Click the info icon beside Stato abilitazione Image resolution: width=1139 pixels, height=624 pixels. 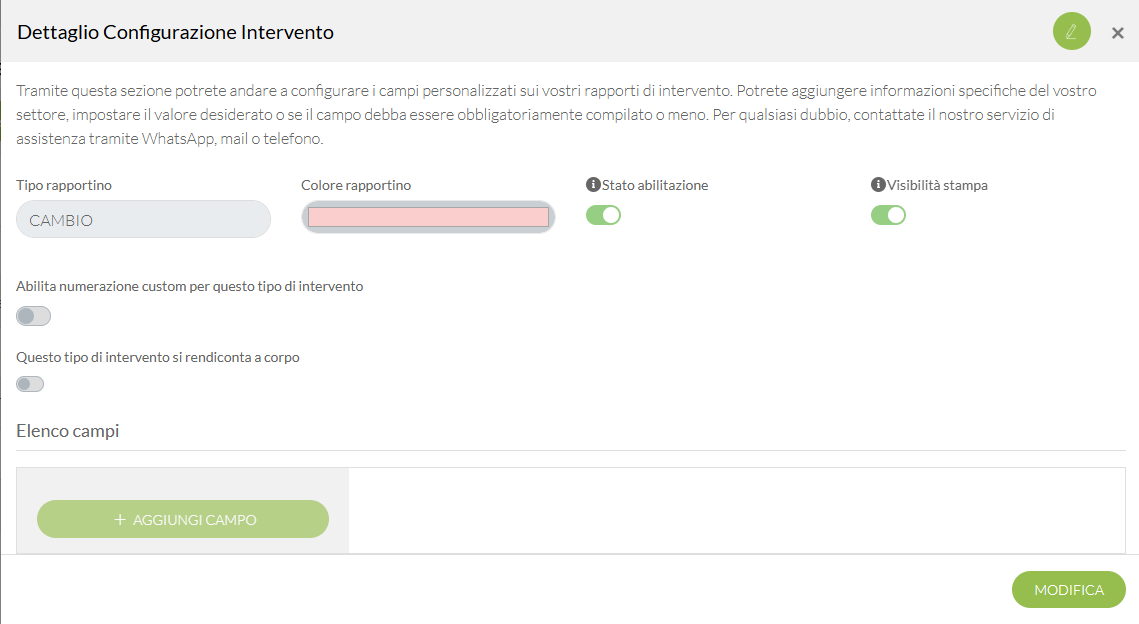tap(593, 185)
